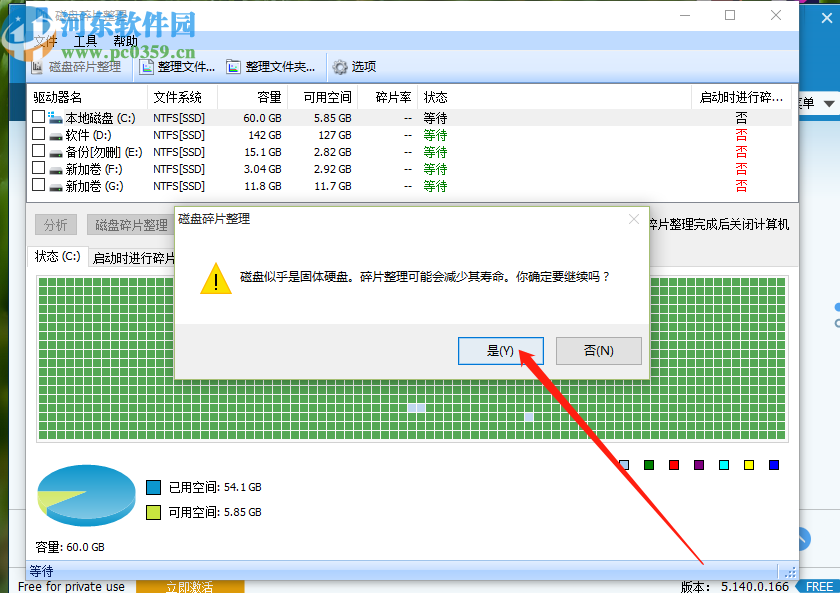Screen dimensions: 840x593
Task: Open the 工具 menu
Action: (x=85, y=41)
